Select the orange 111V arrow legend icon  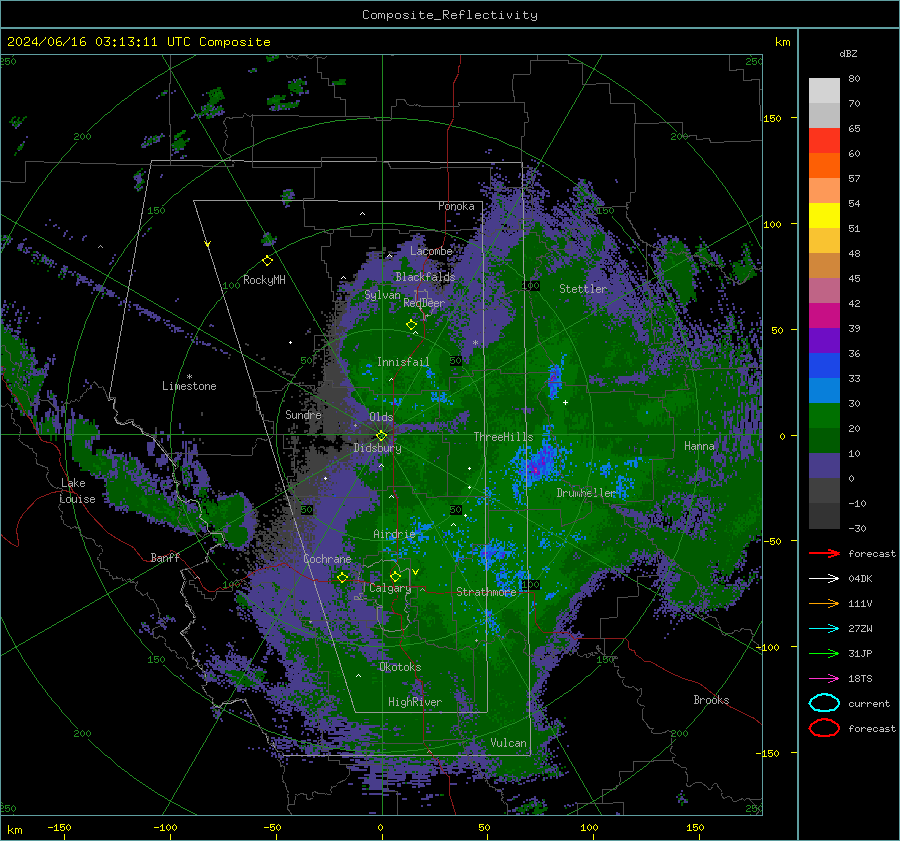pyautogui.click(x=824, y=603)
